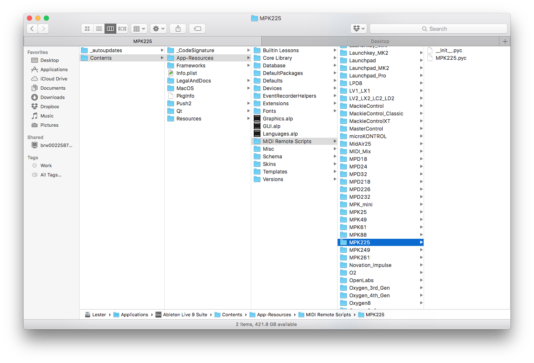
Task: Select the _autoupdates folder
Action: [x=122, y=50]
